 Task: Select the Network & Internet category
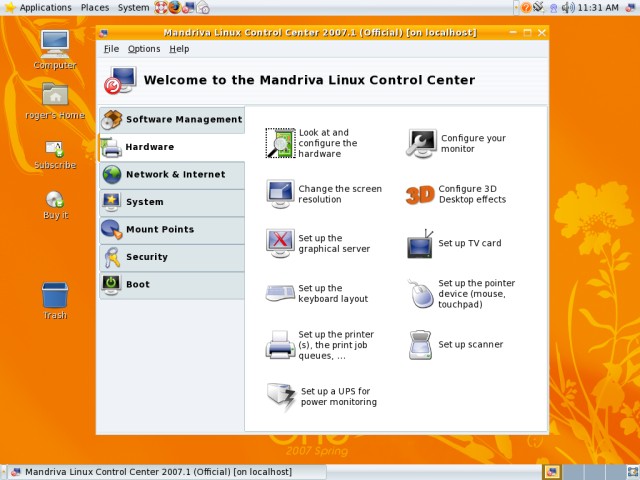(x=172, y=175)
